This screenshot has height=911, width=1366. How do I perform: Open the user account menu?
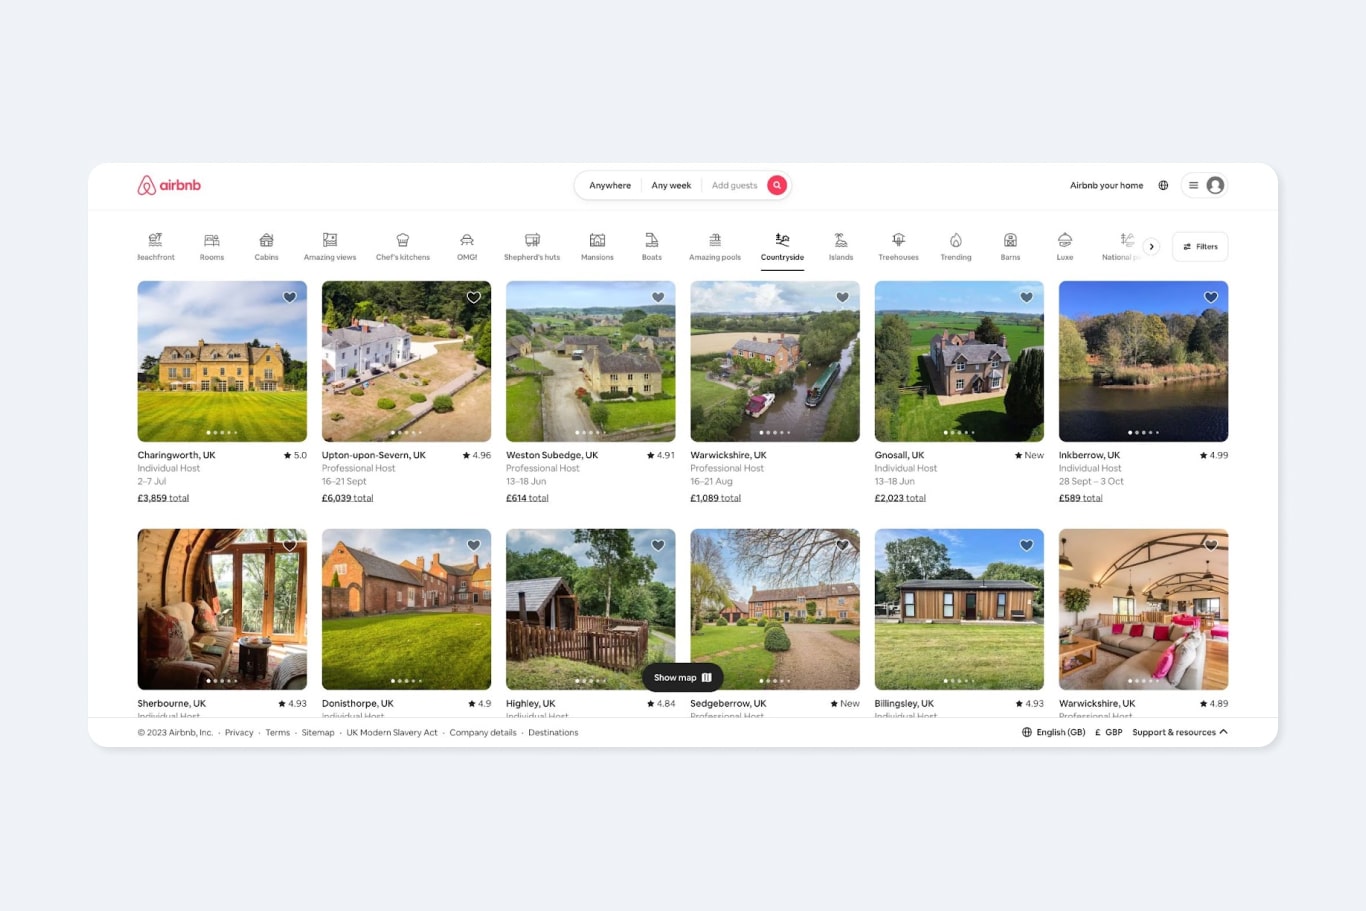tap(1214, 185)
